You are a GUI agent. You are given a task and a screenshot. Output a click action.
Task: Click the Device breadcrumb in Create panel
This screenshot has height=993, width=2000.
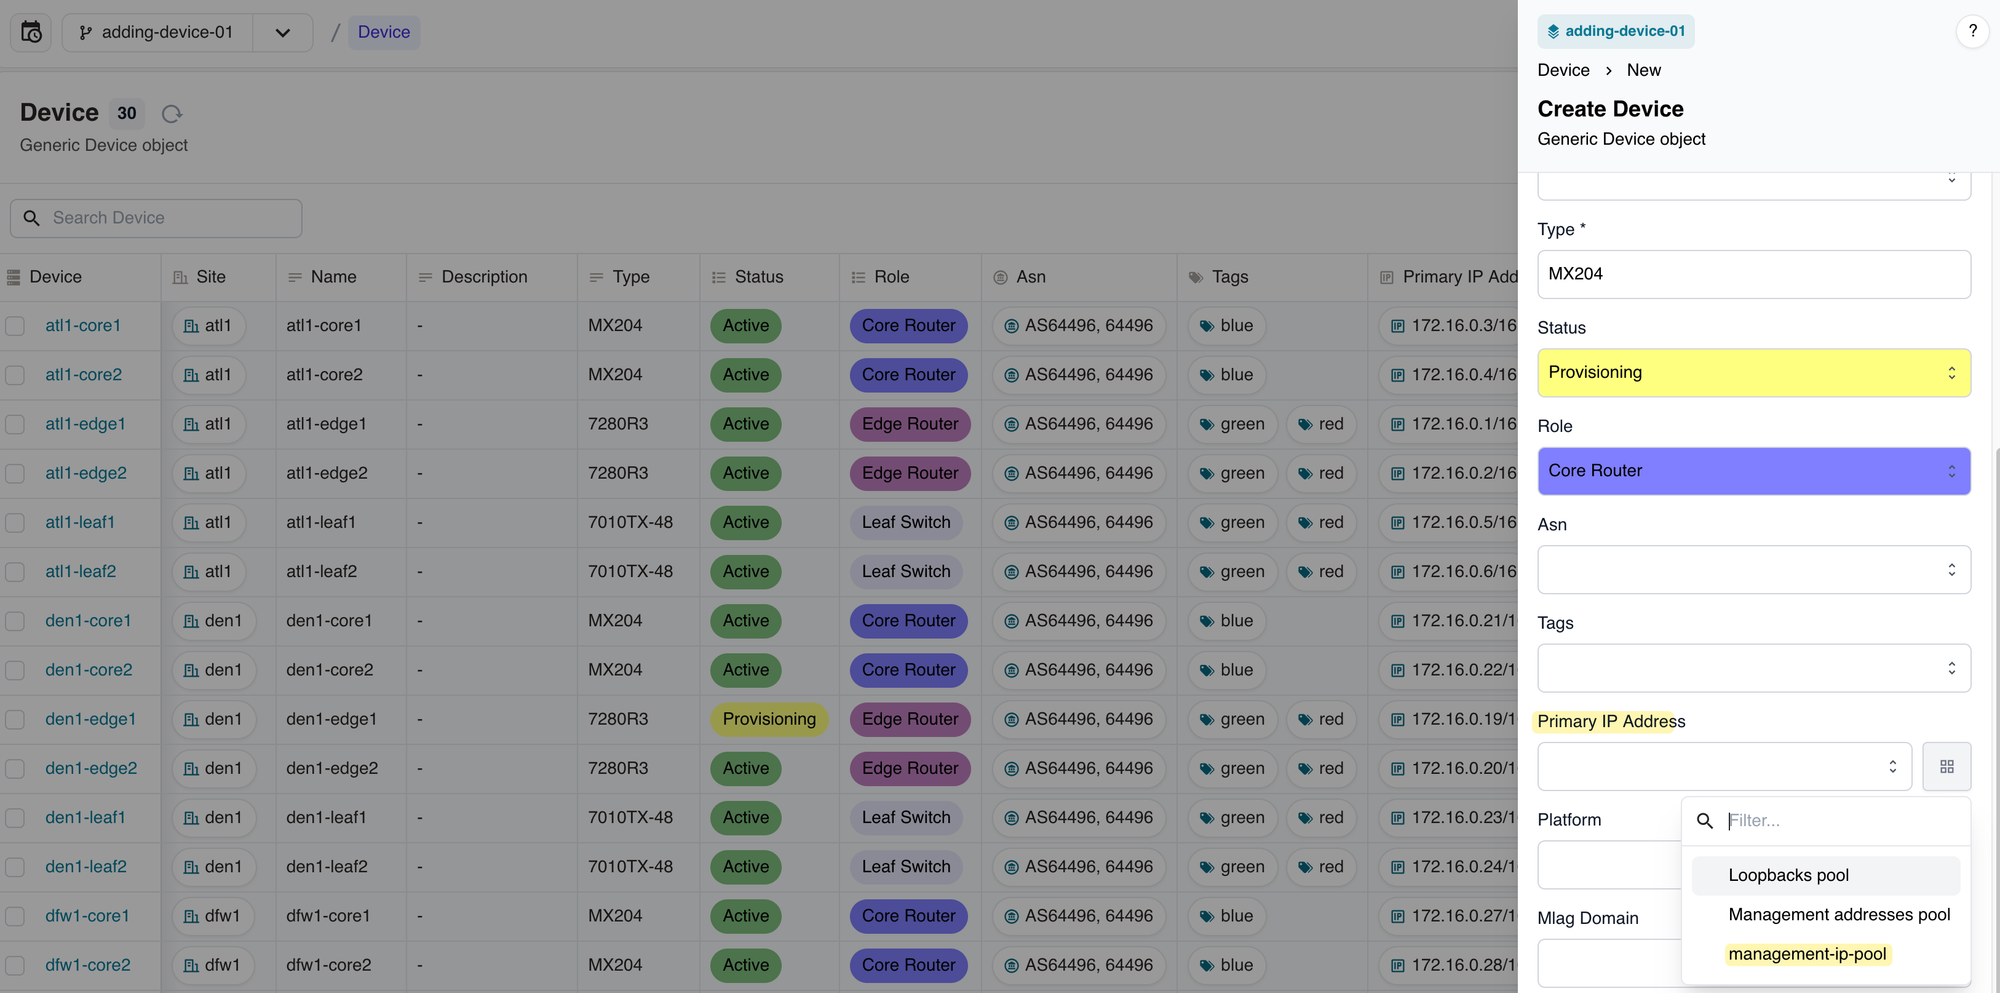tap(1563, 70)
